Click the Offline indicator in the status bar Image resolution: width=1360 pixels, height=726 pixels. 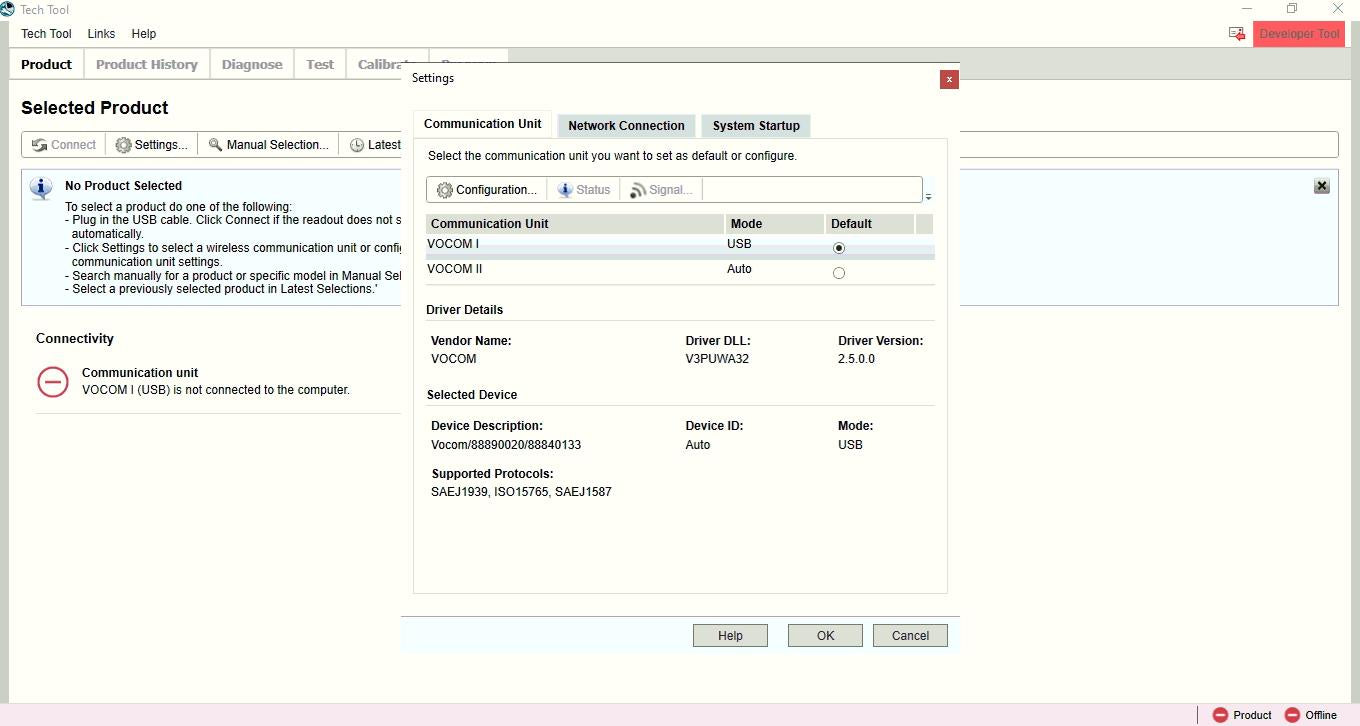pos(1293,715)
